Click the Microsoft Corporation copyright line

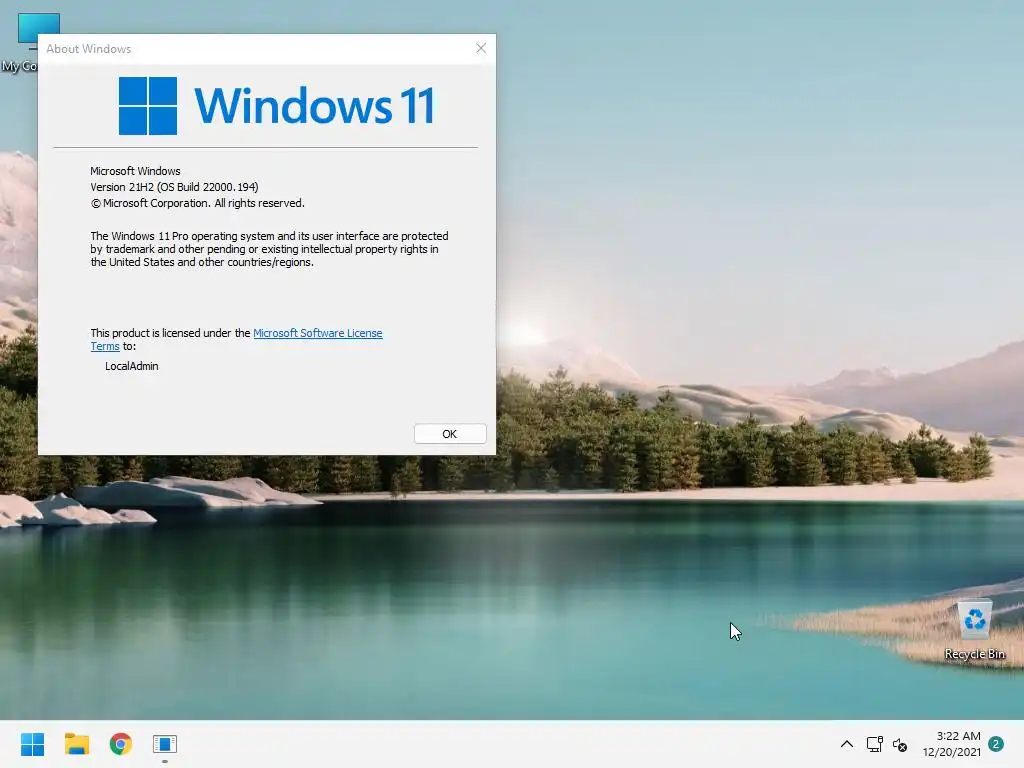coord(197,203)
